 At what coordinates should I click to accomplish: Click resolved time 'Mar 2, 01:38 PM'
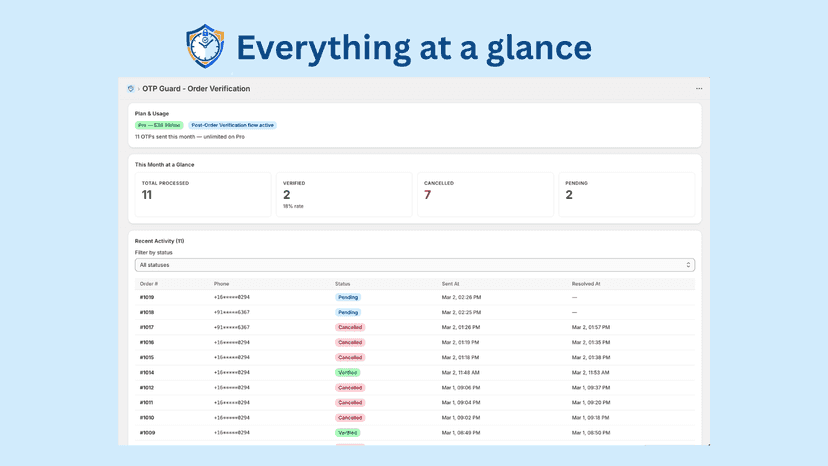pos(591,358)
